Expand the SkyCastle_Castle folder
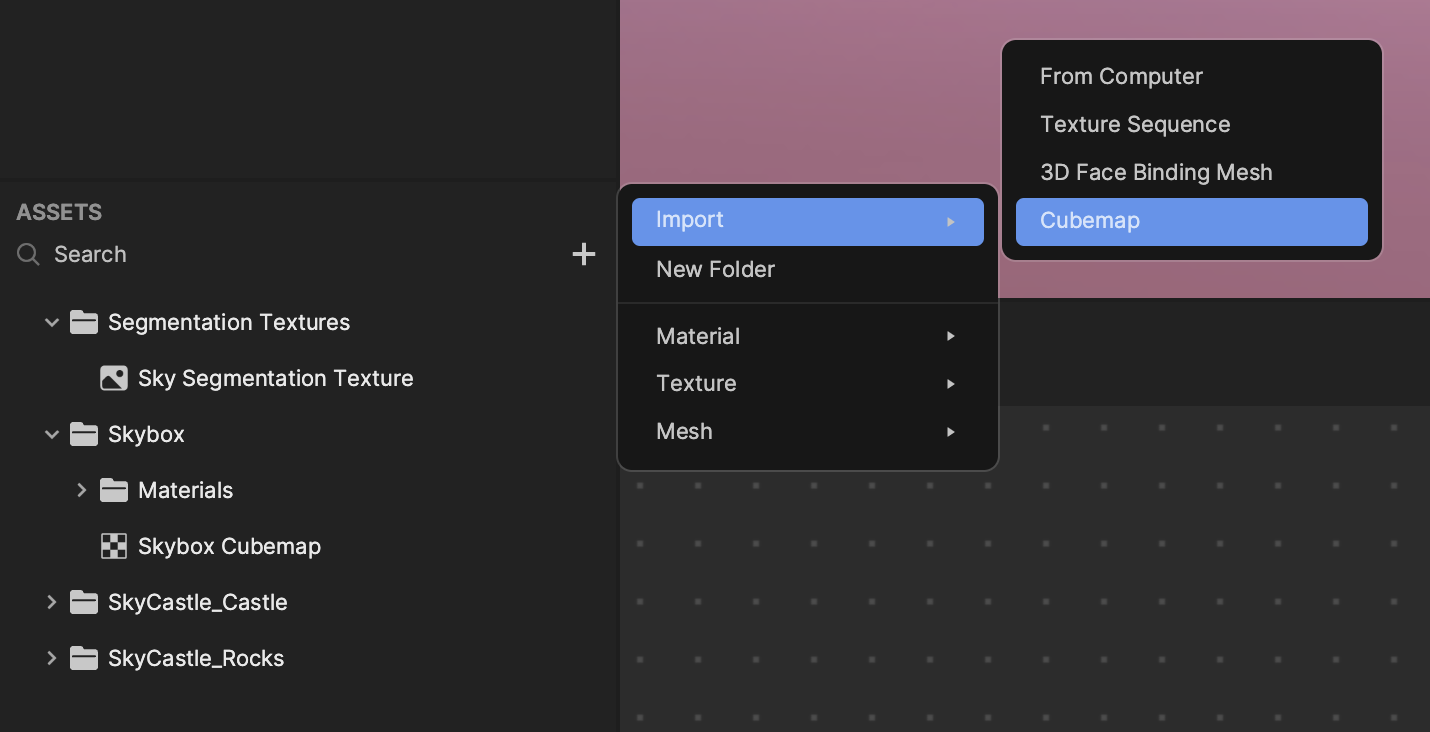The image size is (1430, 732). pyautogui.click(x=52, y=602)
